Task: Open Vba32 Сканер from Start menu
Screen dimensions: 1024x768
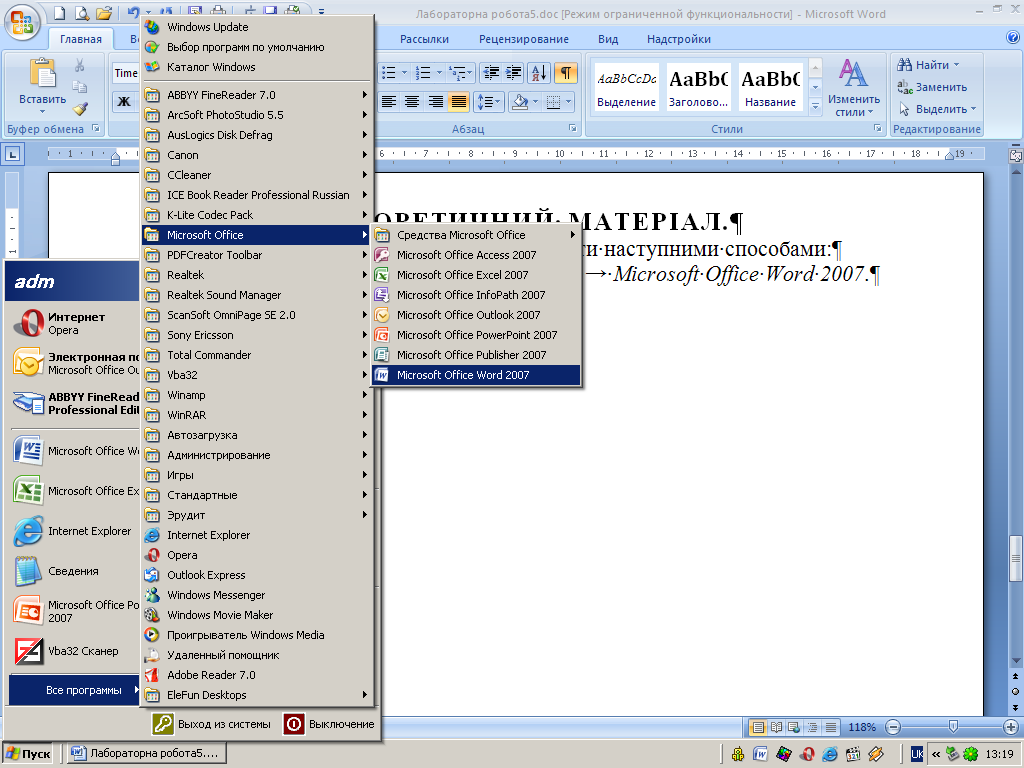Action: [x=74, y=651]
